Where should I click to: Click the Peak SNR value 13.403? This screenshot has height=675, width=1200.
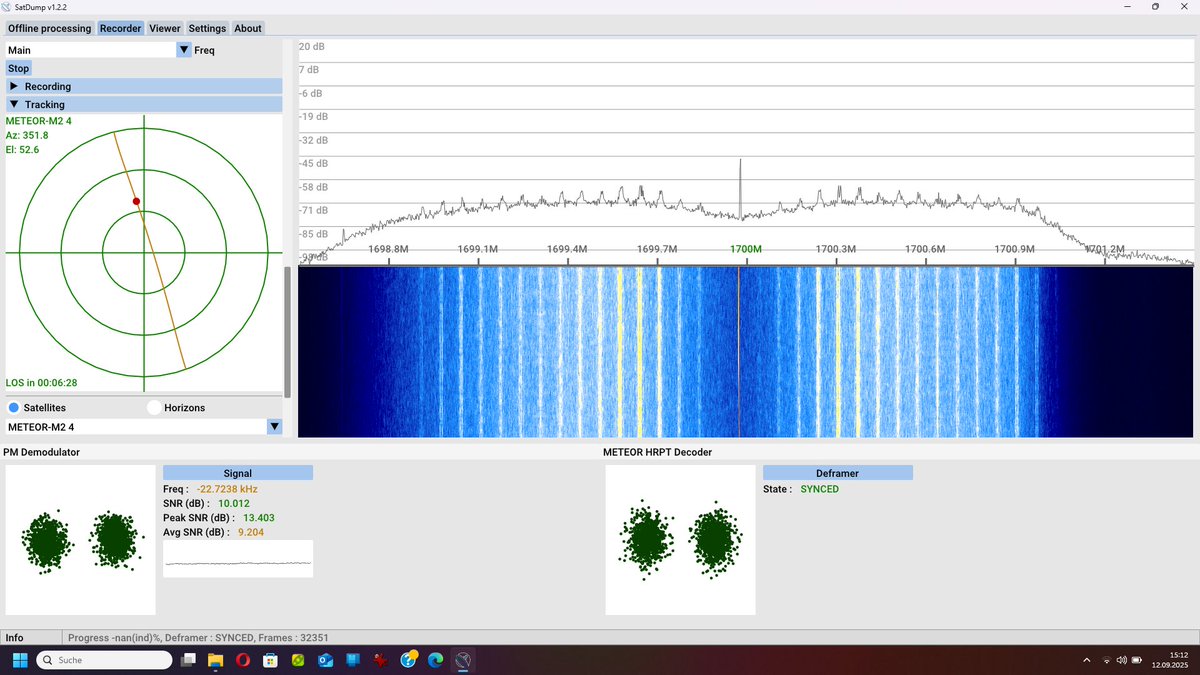coord(259,518)
